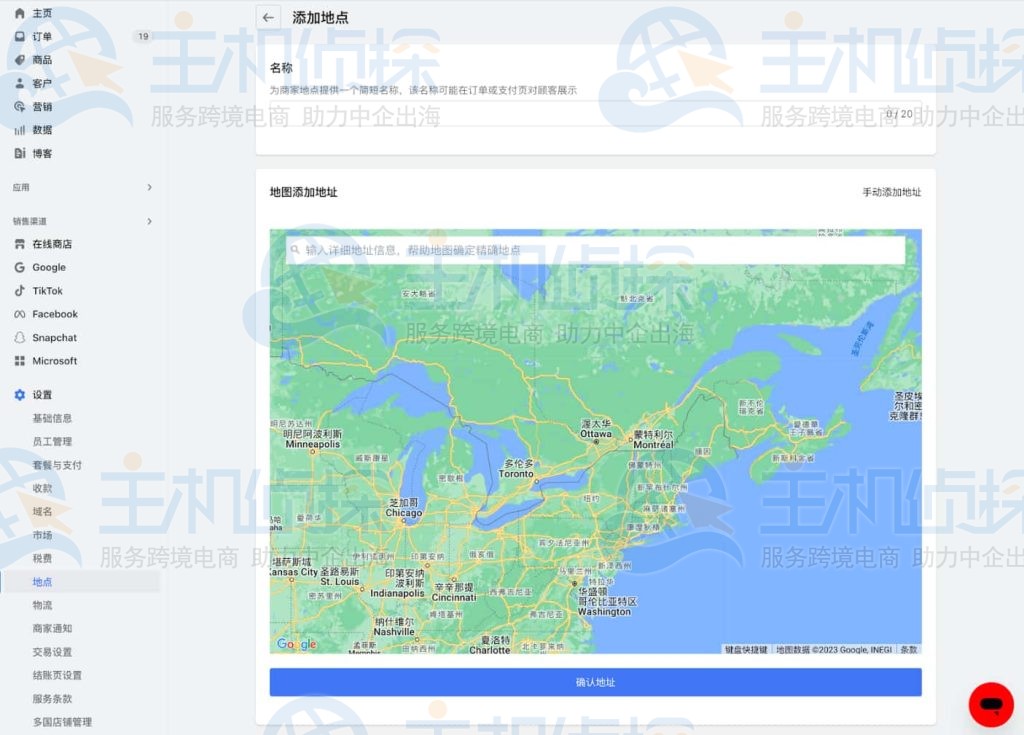
Task: Click the 设置 settings gear icon
Action: click(22, 394)
